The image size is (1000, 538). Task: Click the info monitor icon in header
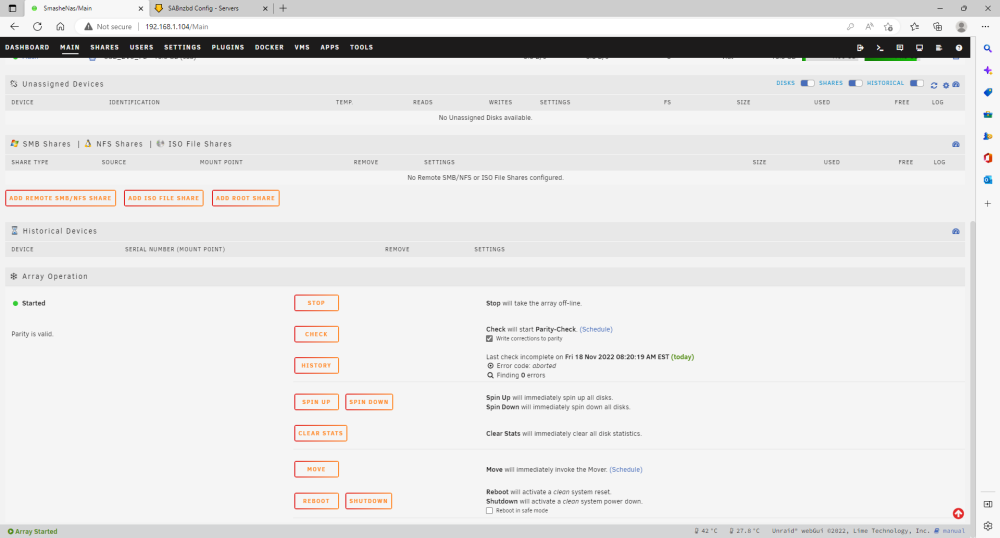(920, 48)
